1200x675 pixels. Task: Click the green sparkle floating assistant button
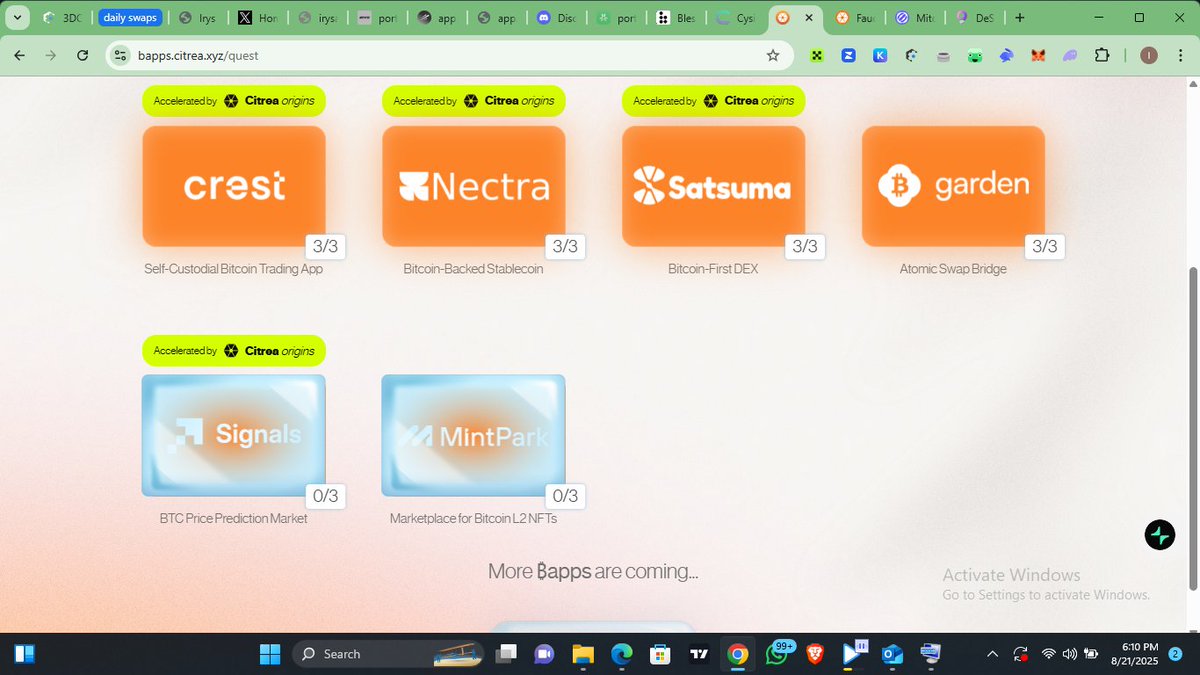[x=1160, y=535]
